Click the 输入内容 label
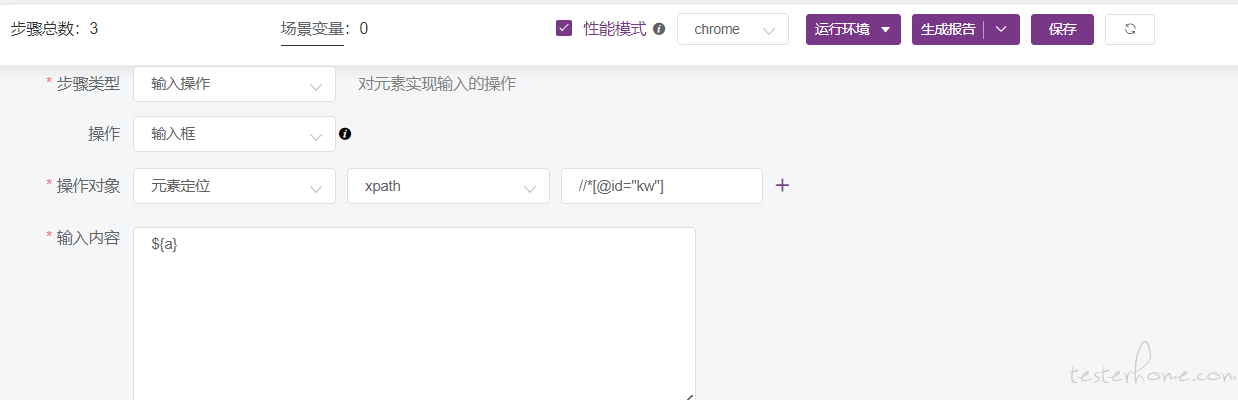Image resolution: width=1238 pixels, height=400 pixels. (x=88, y=237)
